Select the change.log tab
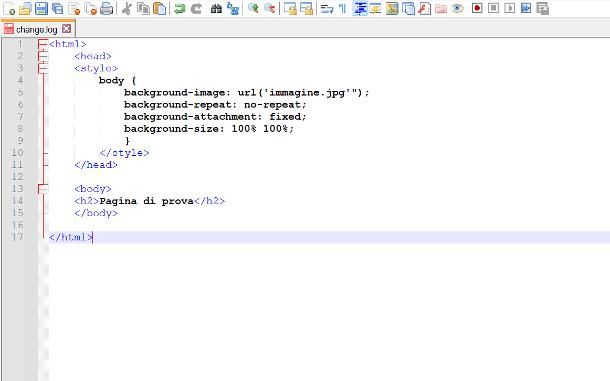The height and width of the screenshot is (381, 610). (36, 30)
